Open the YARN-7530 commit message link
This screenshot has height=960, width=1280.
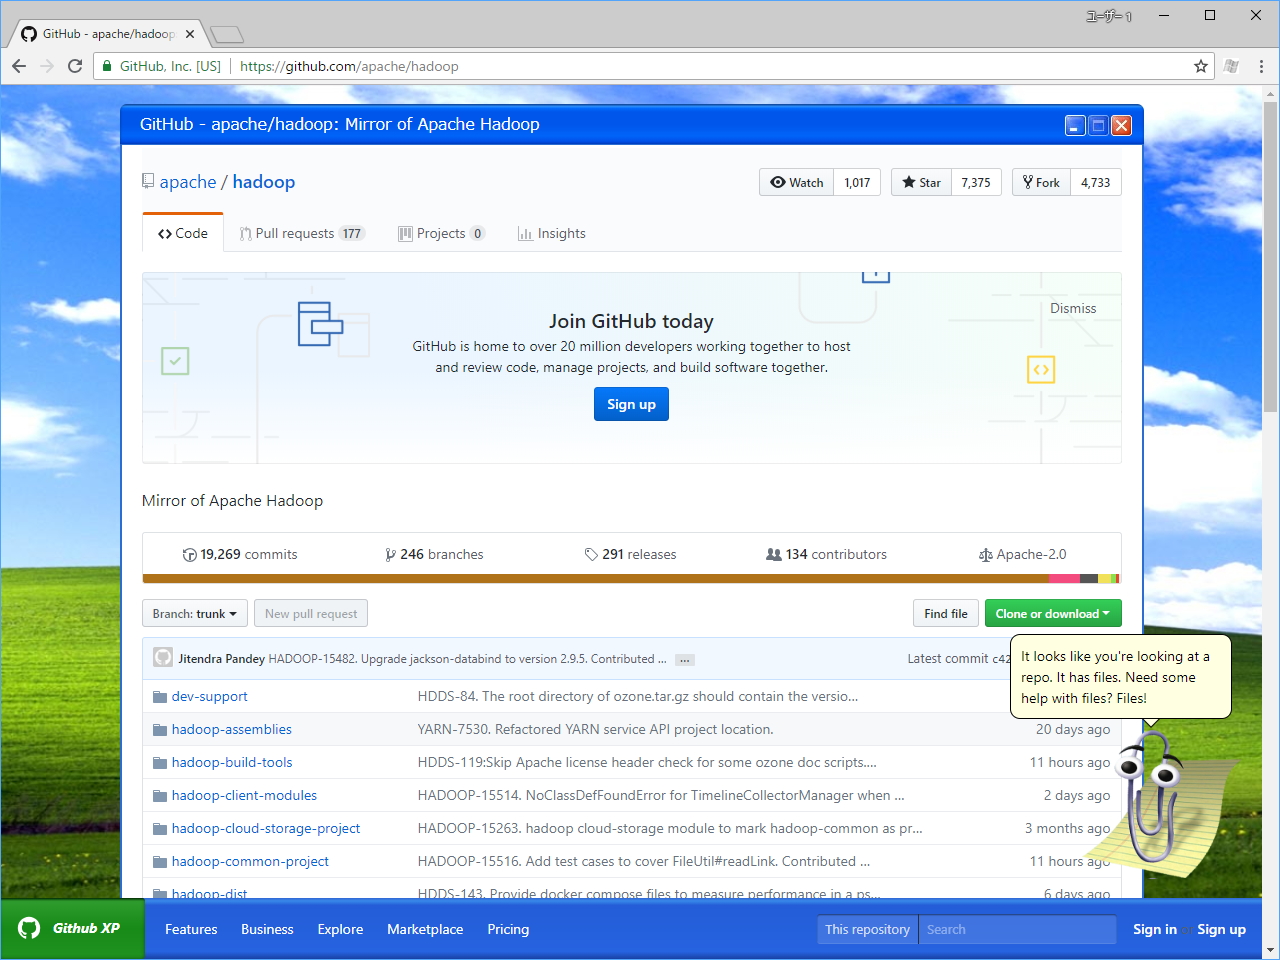pos(595,729)
